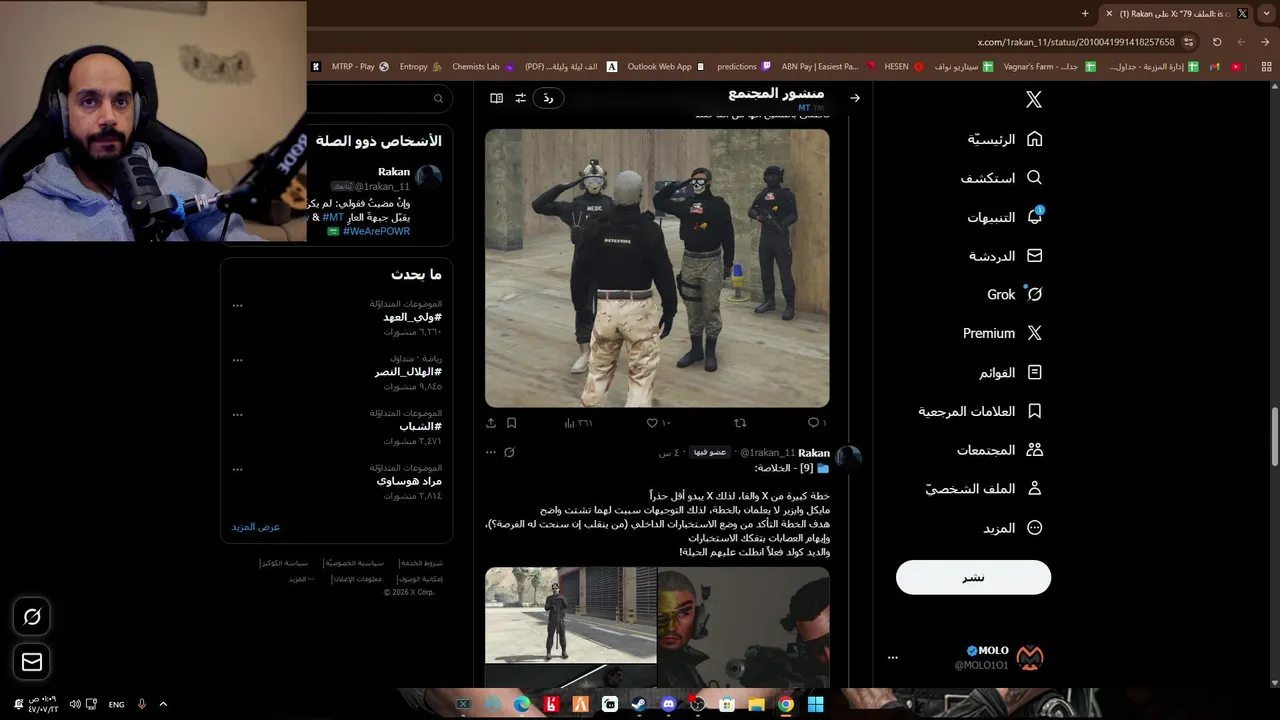Open التنبيهات notifications
This screenshot has height=720, width=1280.
coord(1005,217)
